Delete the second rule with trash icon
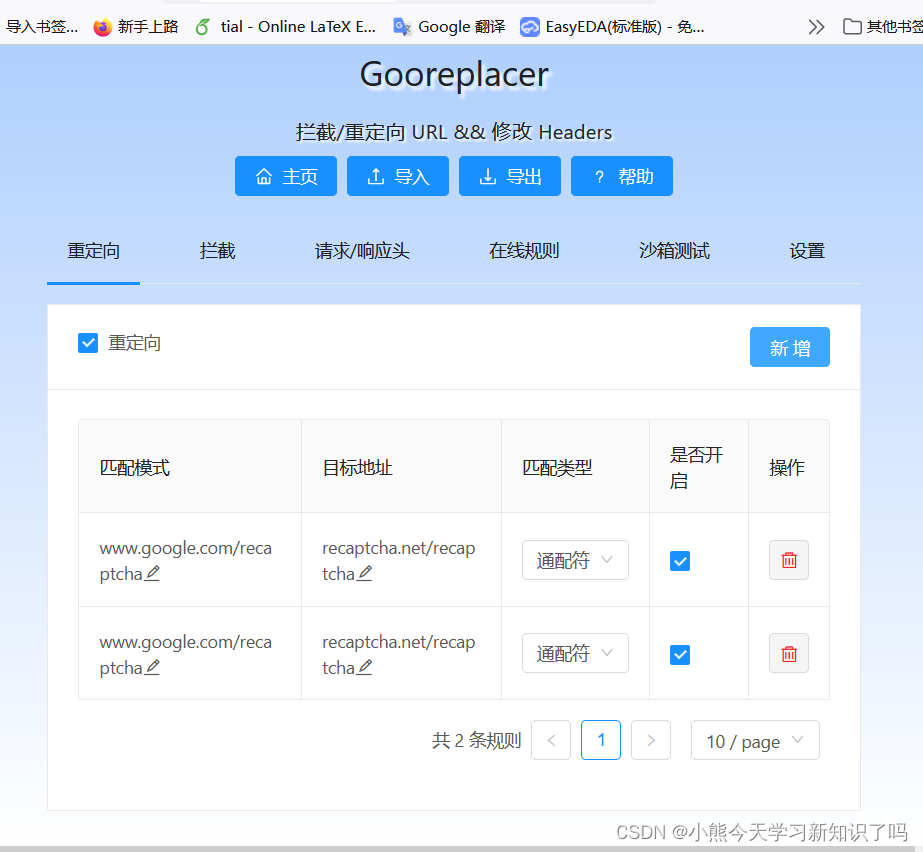The width and height of the screenshot is (923, 852). tap(789, 653)
